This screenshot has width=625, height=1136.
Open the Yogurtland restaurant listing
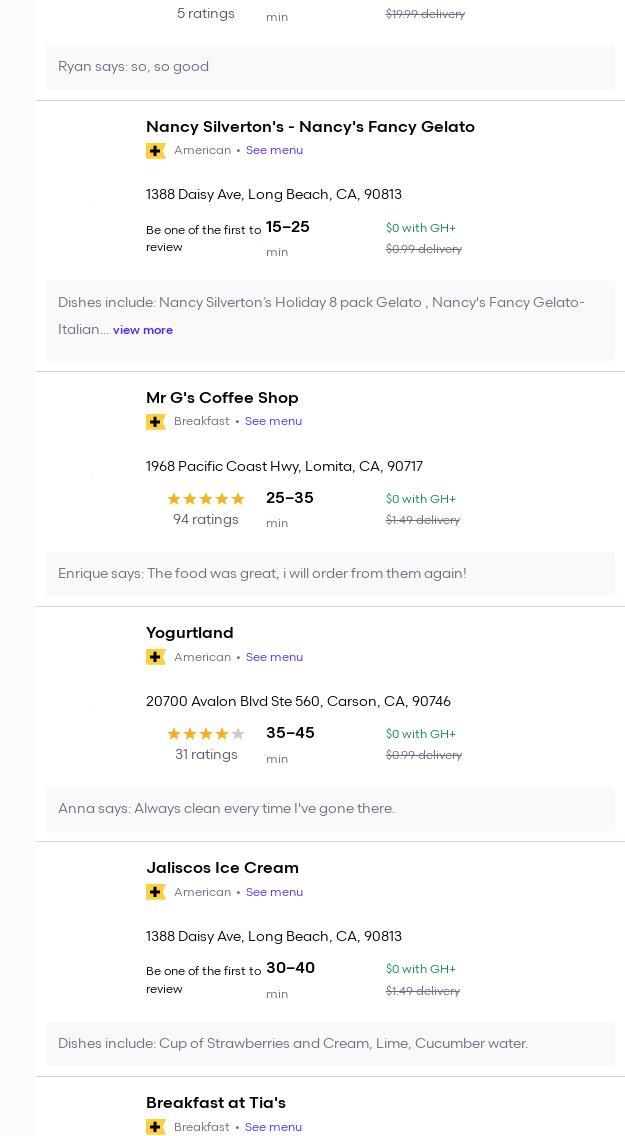tap(190, 633)
